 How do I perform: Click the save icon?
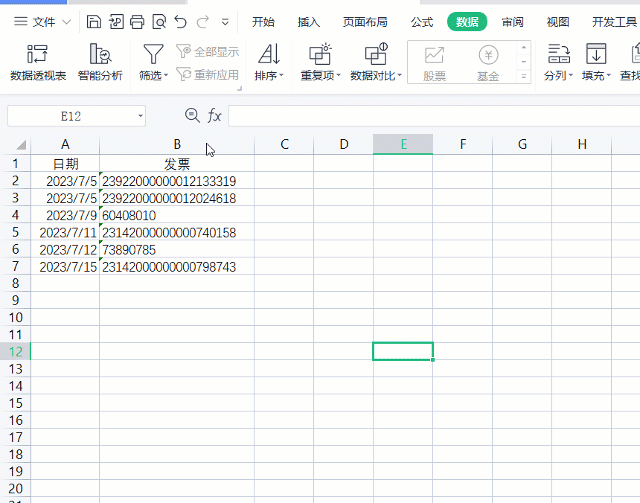(x=94, y=22)
